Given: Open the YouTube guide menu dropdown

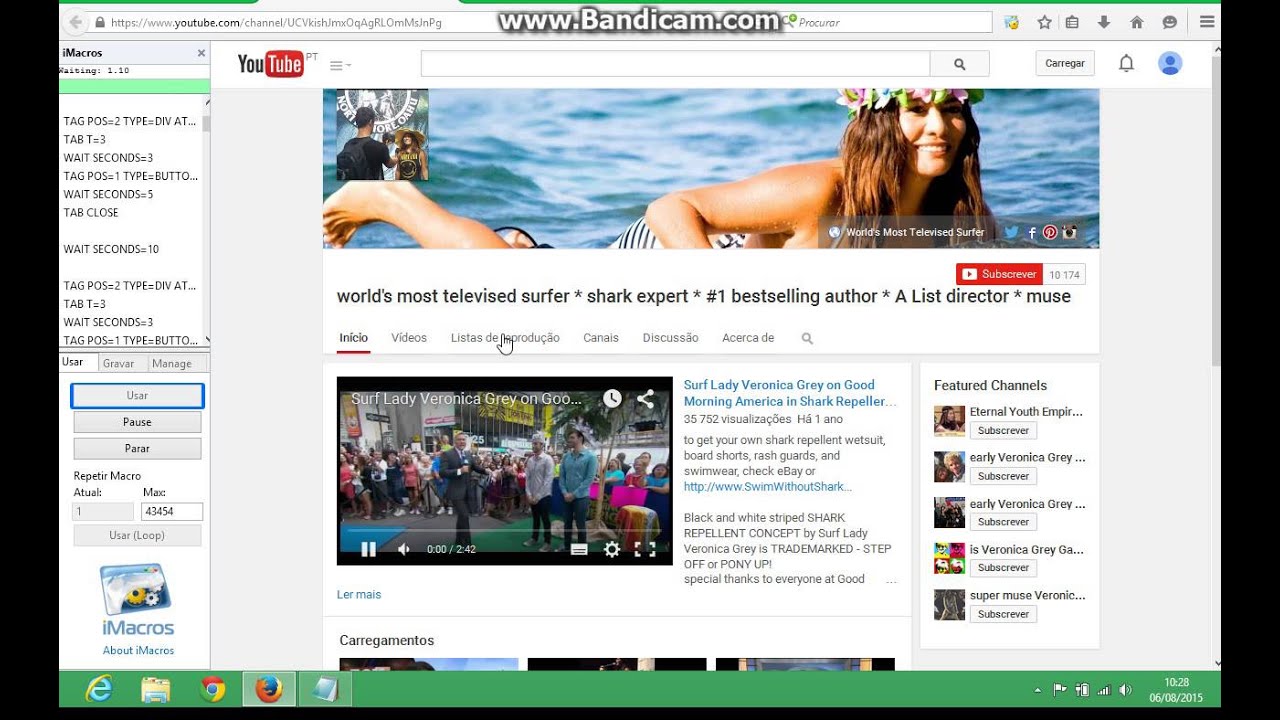Looking at the screenshot, I should point(340,65).
